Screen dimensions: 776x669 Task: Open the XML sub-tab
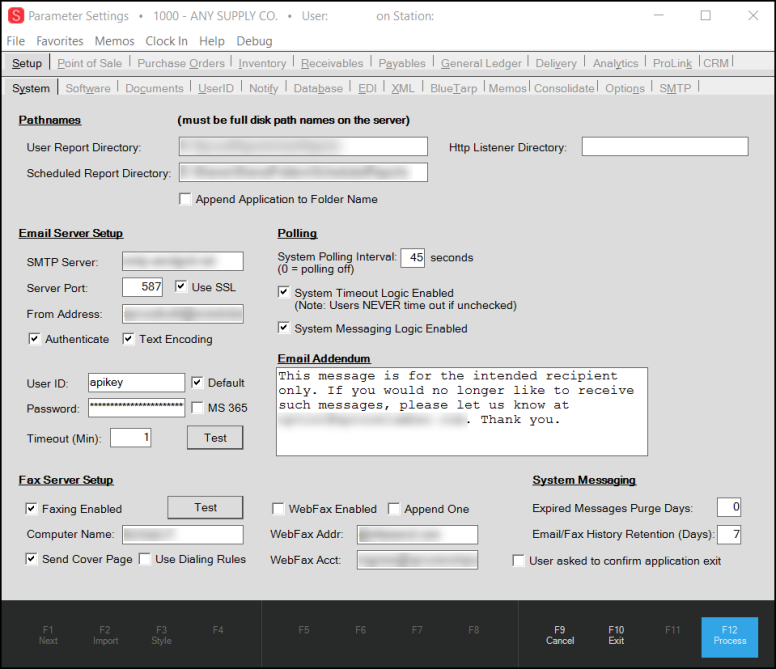[x=403, y=88]
